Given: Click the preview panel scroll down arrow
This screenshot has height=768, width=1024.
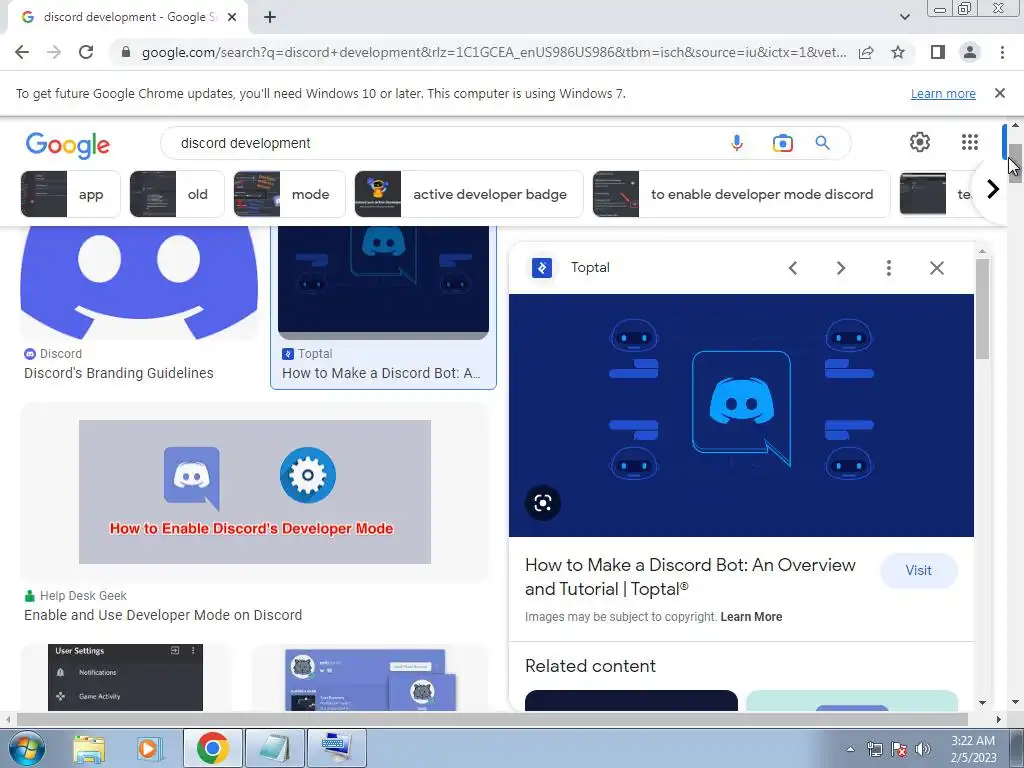Looking at the screenshot, I should 982,703.
